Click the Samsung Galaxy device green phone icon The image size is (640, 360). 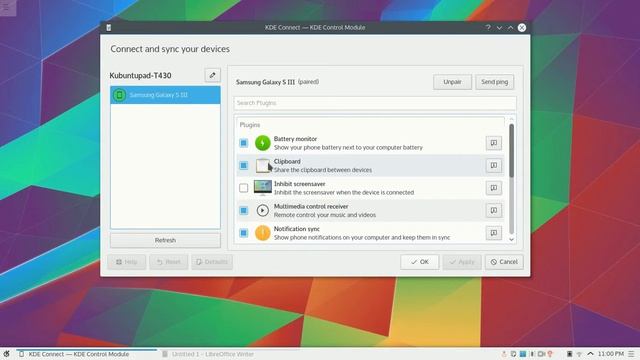(x=119, y=95)
